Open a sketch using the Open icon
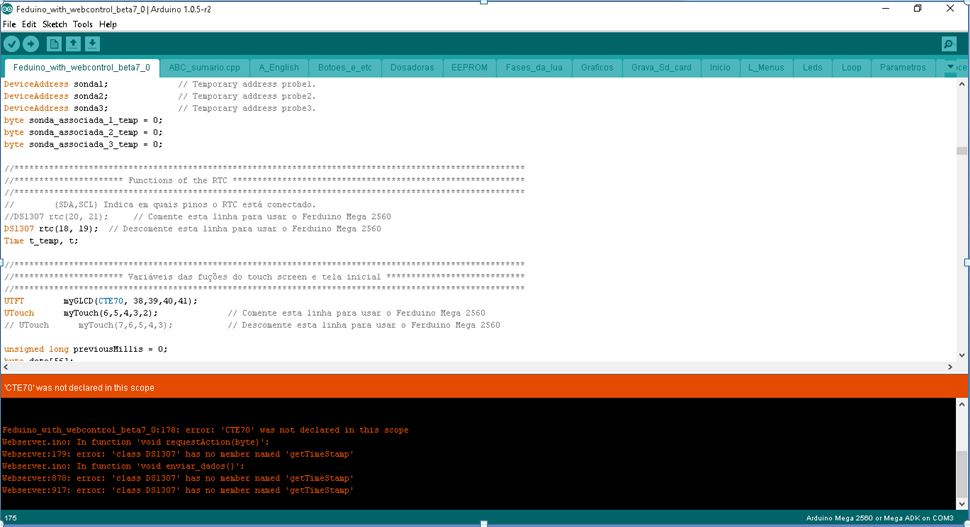 [x=73, y=44]
